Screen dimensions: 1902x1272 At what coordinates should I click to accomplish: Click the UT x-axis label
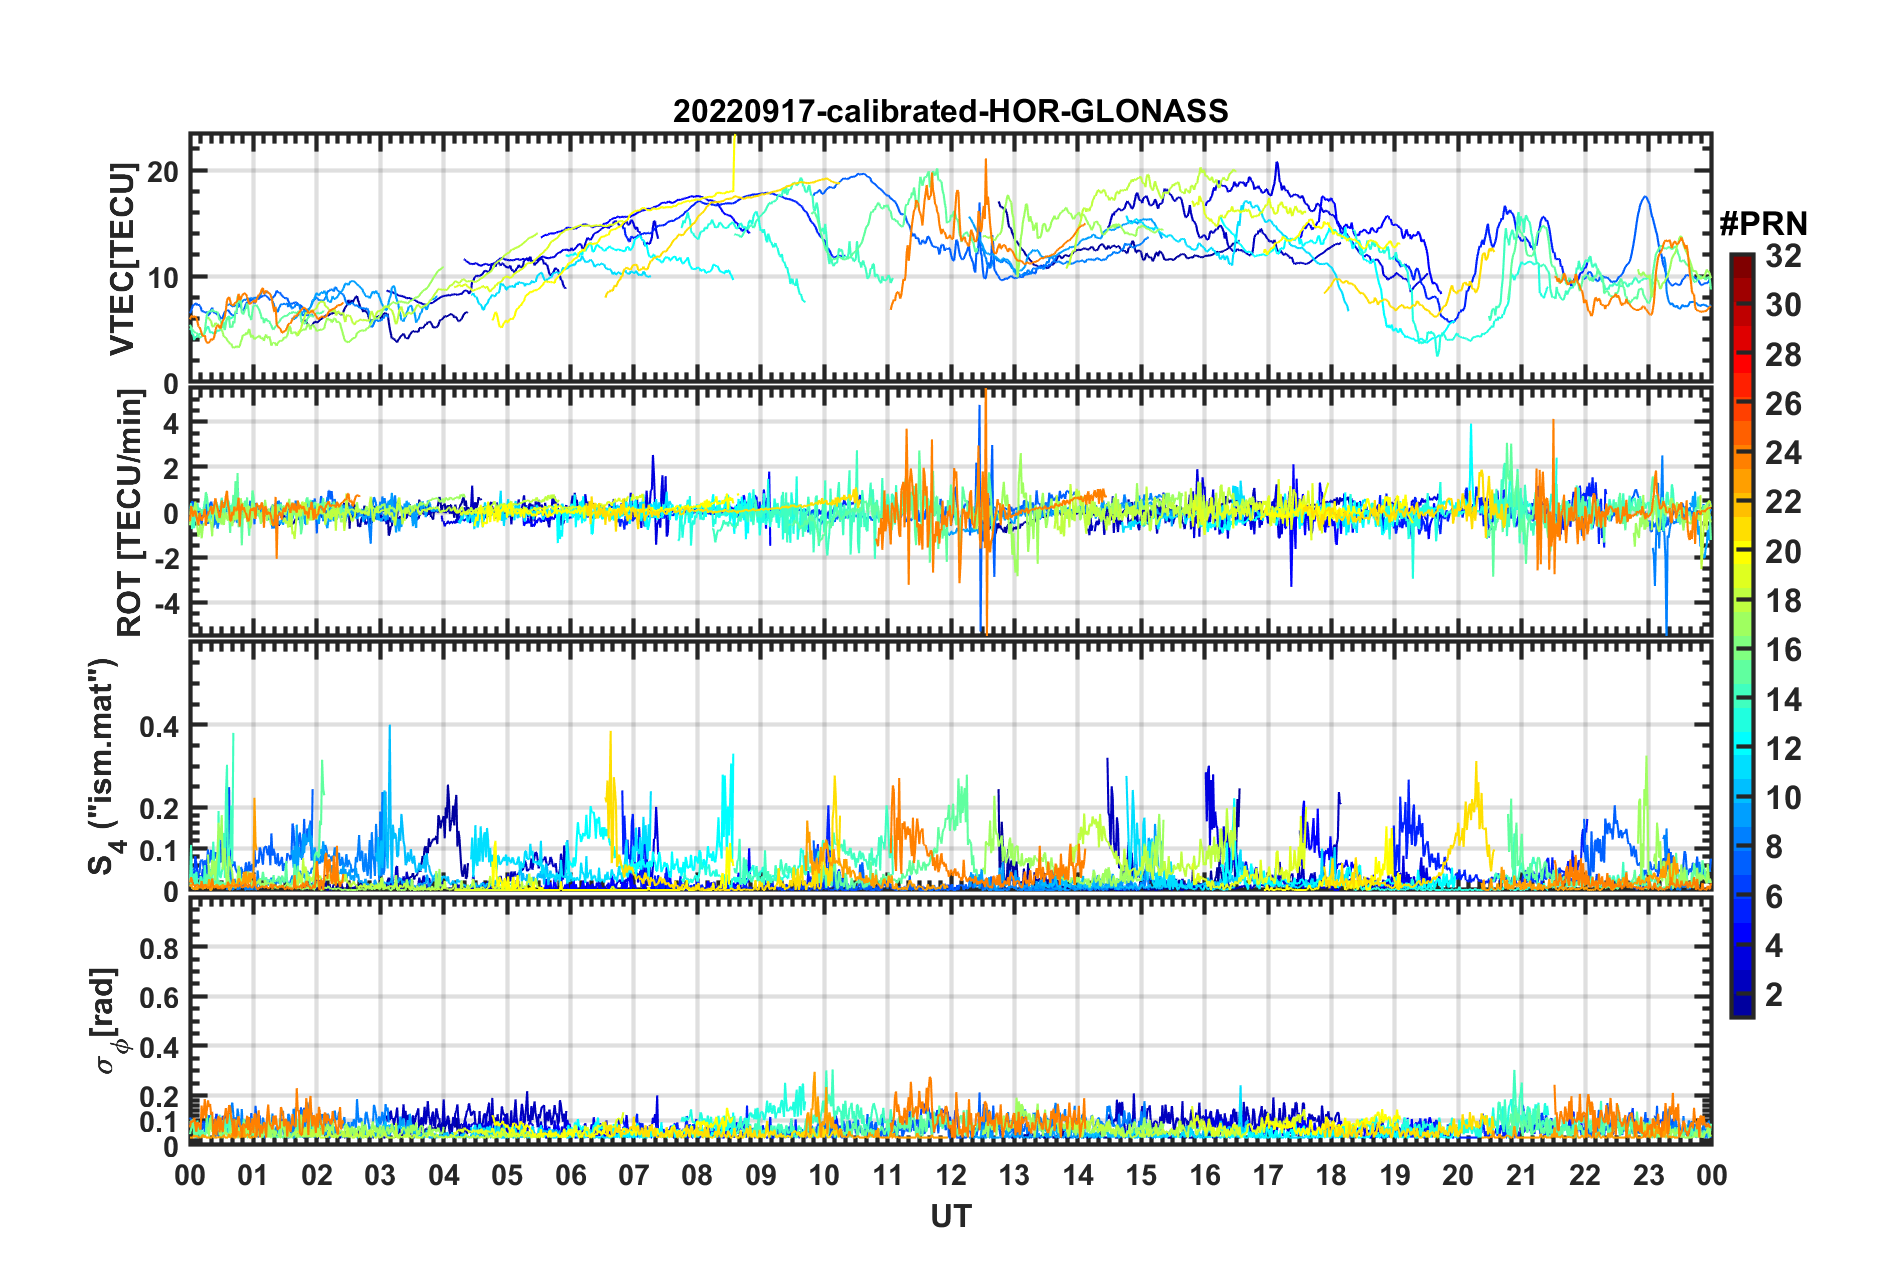click(x=950, y=1216)
